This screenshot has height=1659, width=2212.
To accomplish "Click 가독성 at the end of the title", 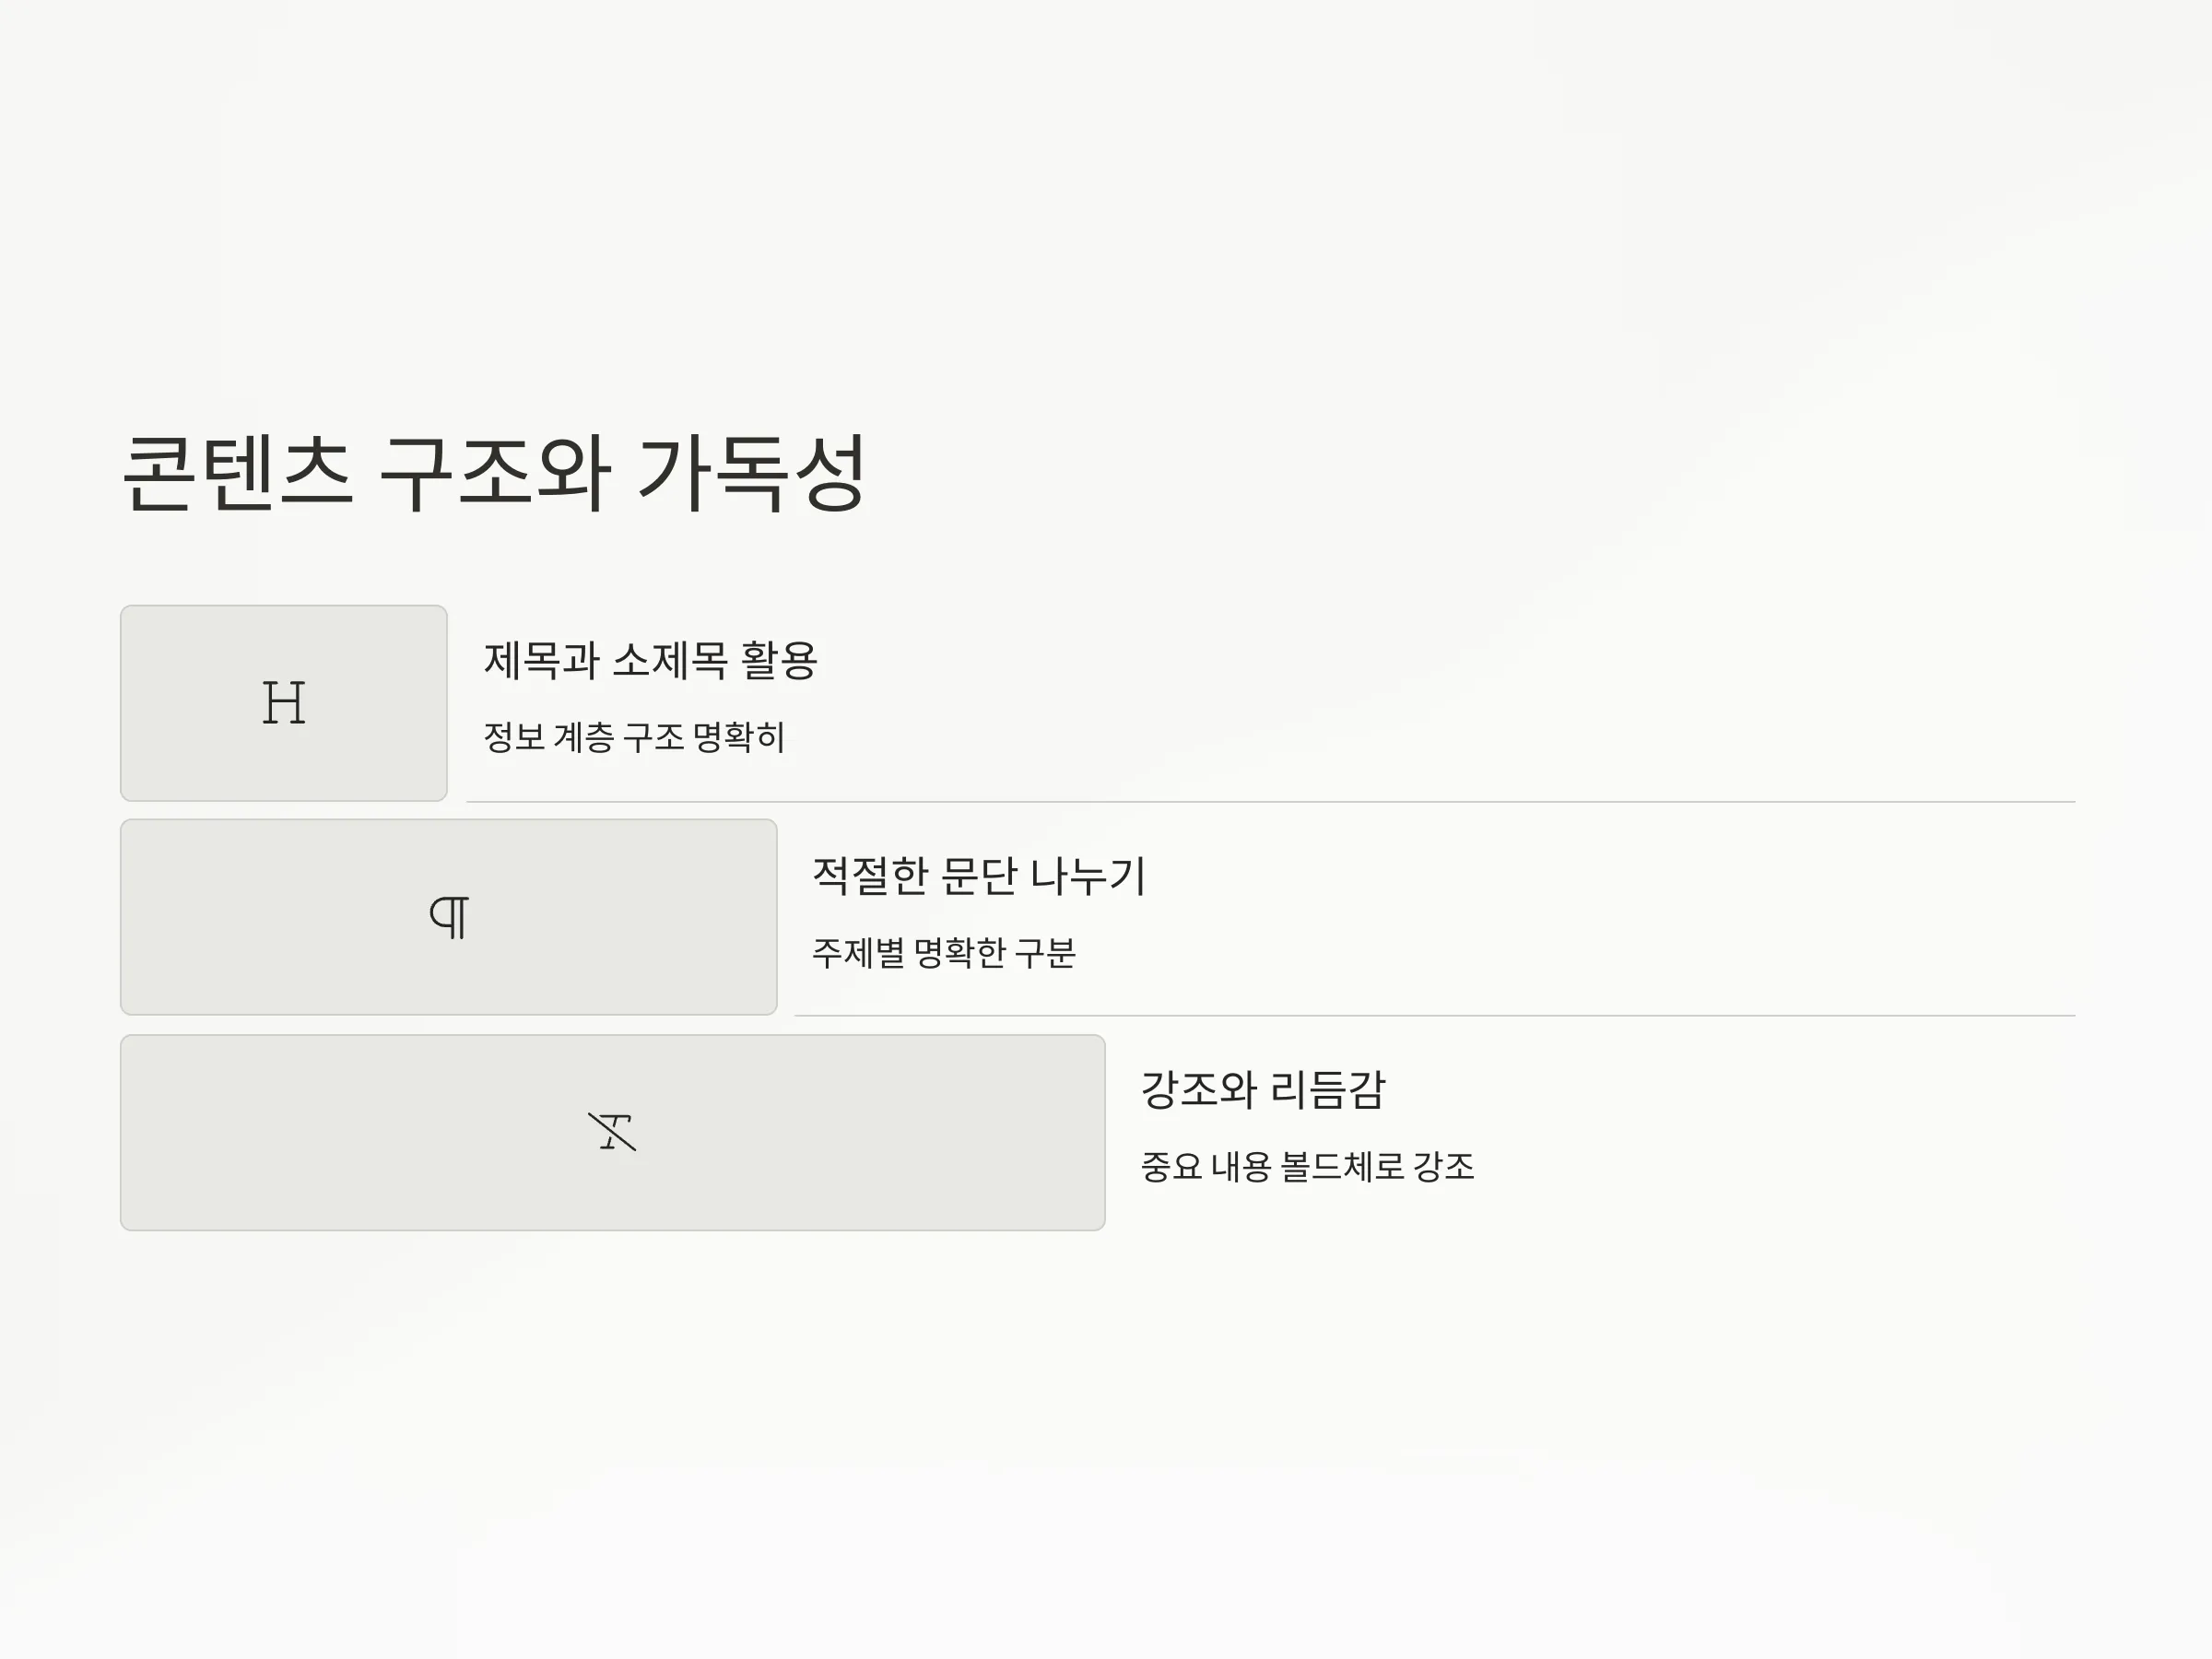I will click(752, 474).
